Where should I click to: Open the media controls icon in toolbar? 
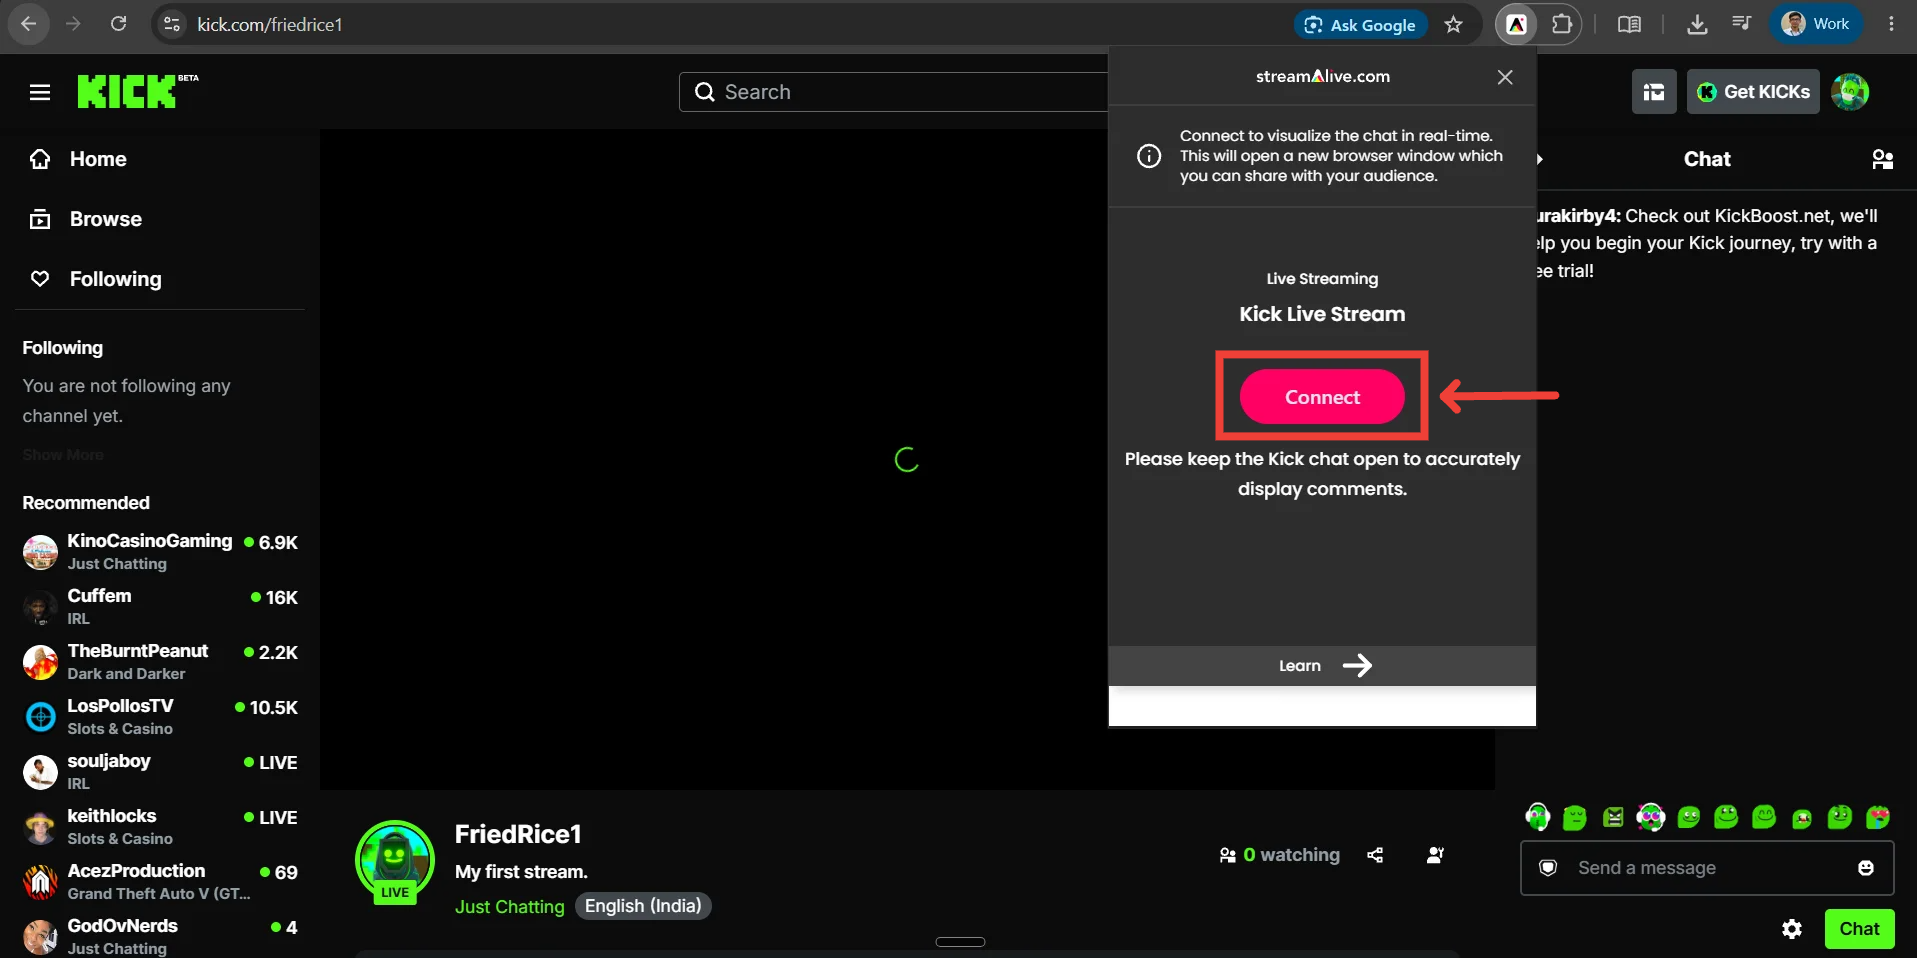coord(1742,24)
